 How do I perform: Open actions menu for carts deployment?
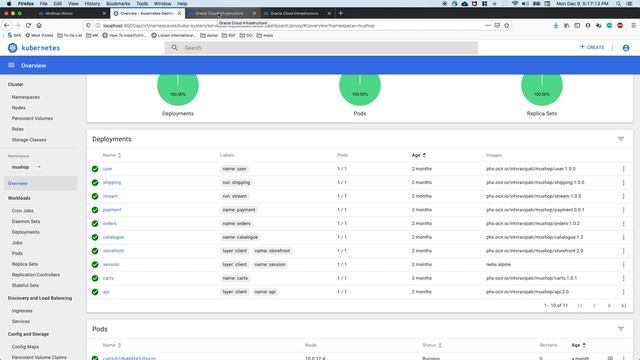(x=623, y=278)
